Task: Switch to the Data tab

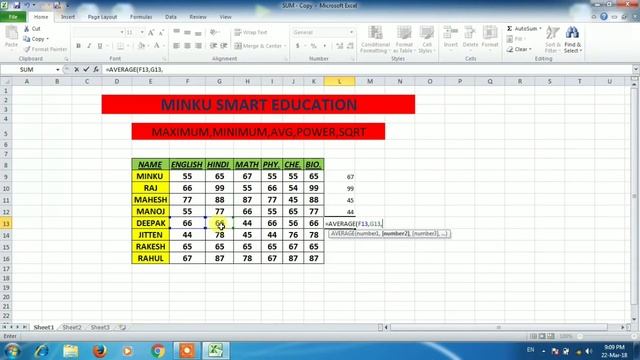Action: (x=171, y=17)
